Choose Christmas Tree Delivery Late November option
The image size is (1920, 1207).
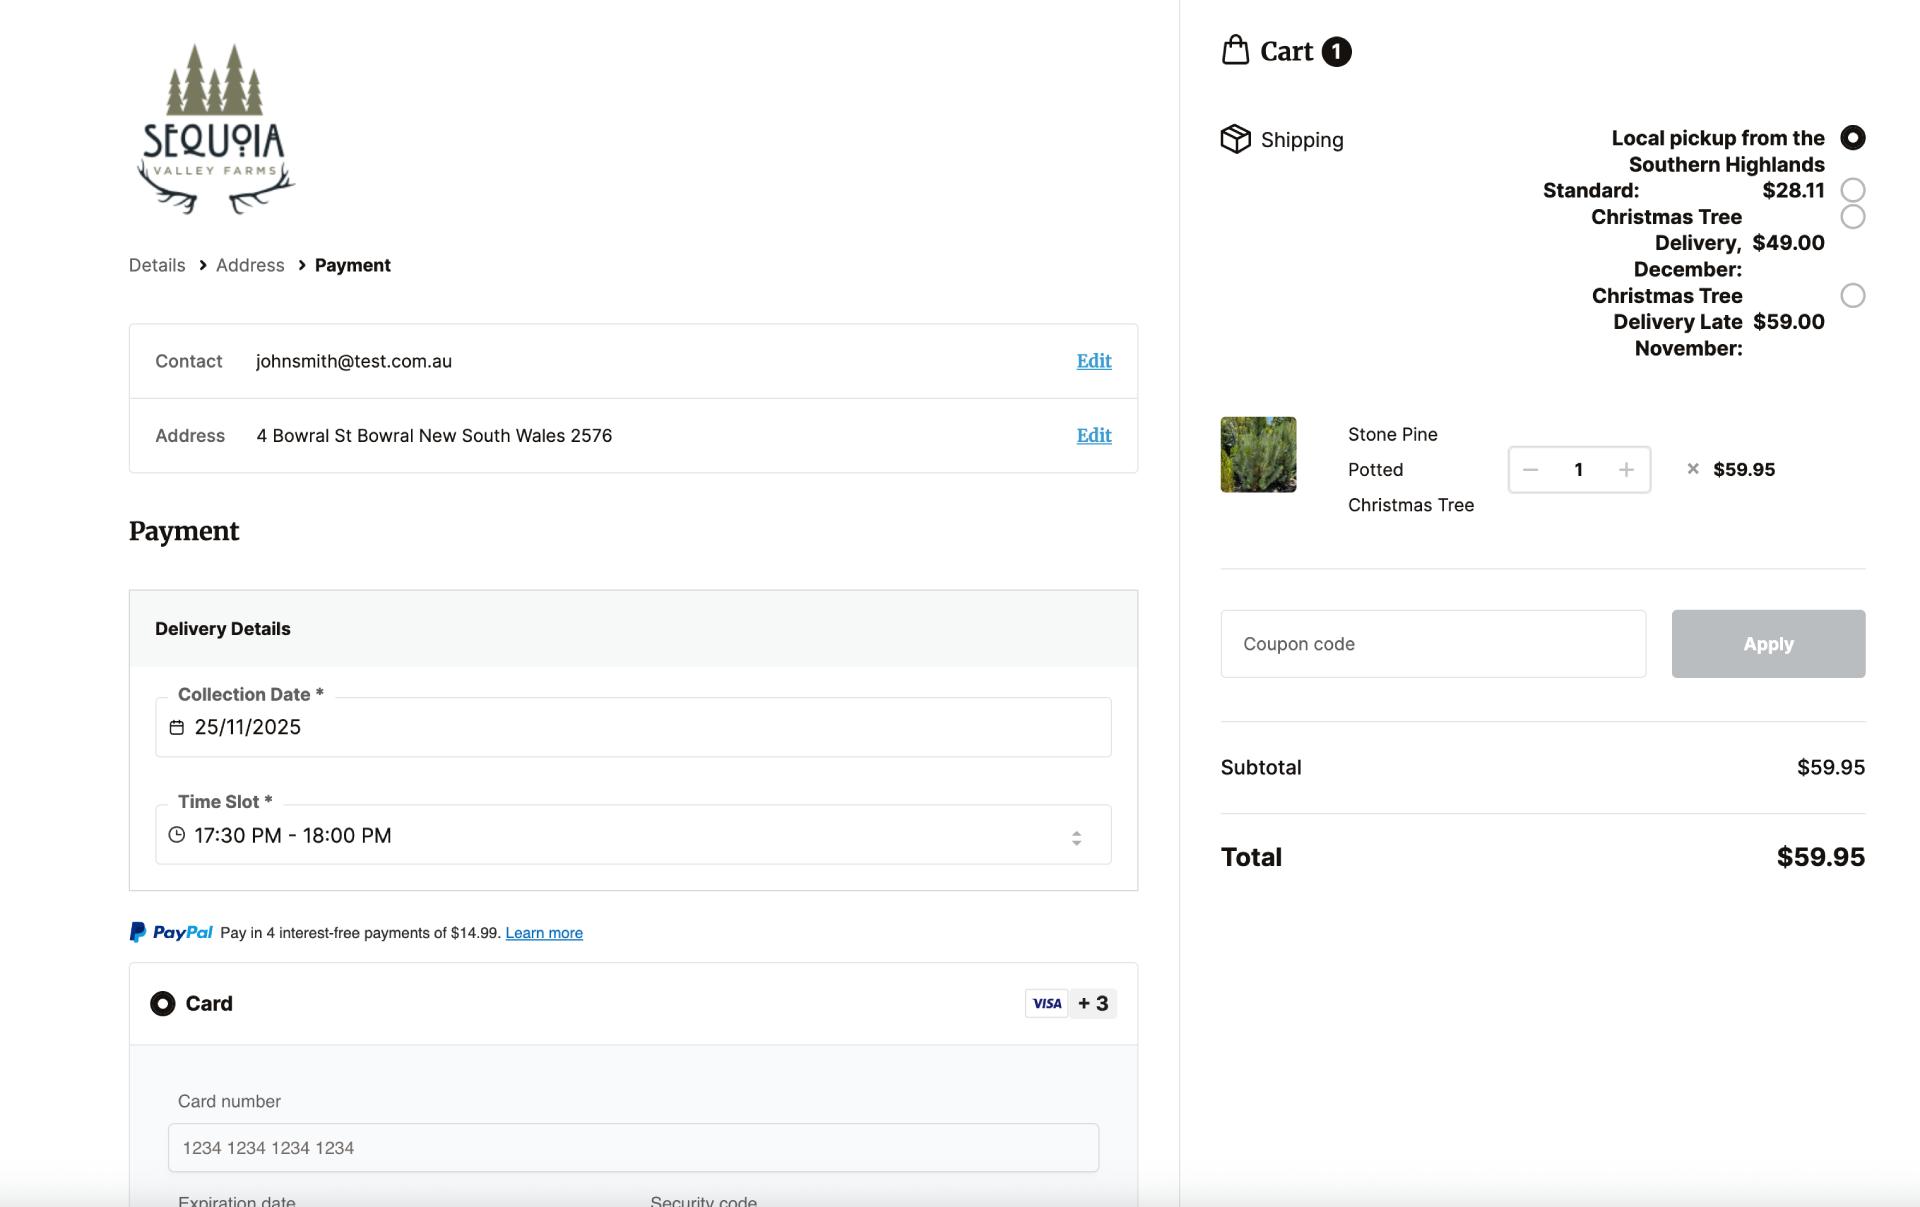pyautogui.click(x=1852, y=296)
